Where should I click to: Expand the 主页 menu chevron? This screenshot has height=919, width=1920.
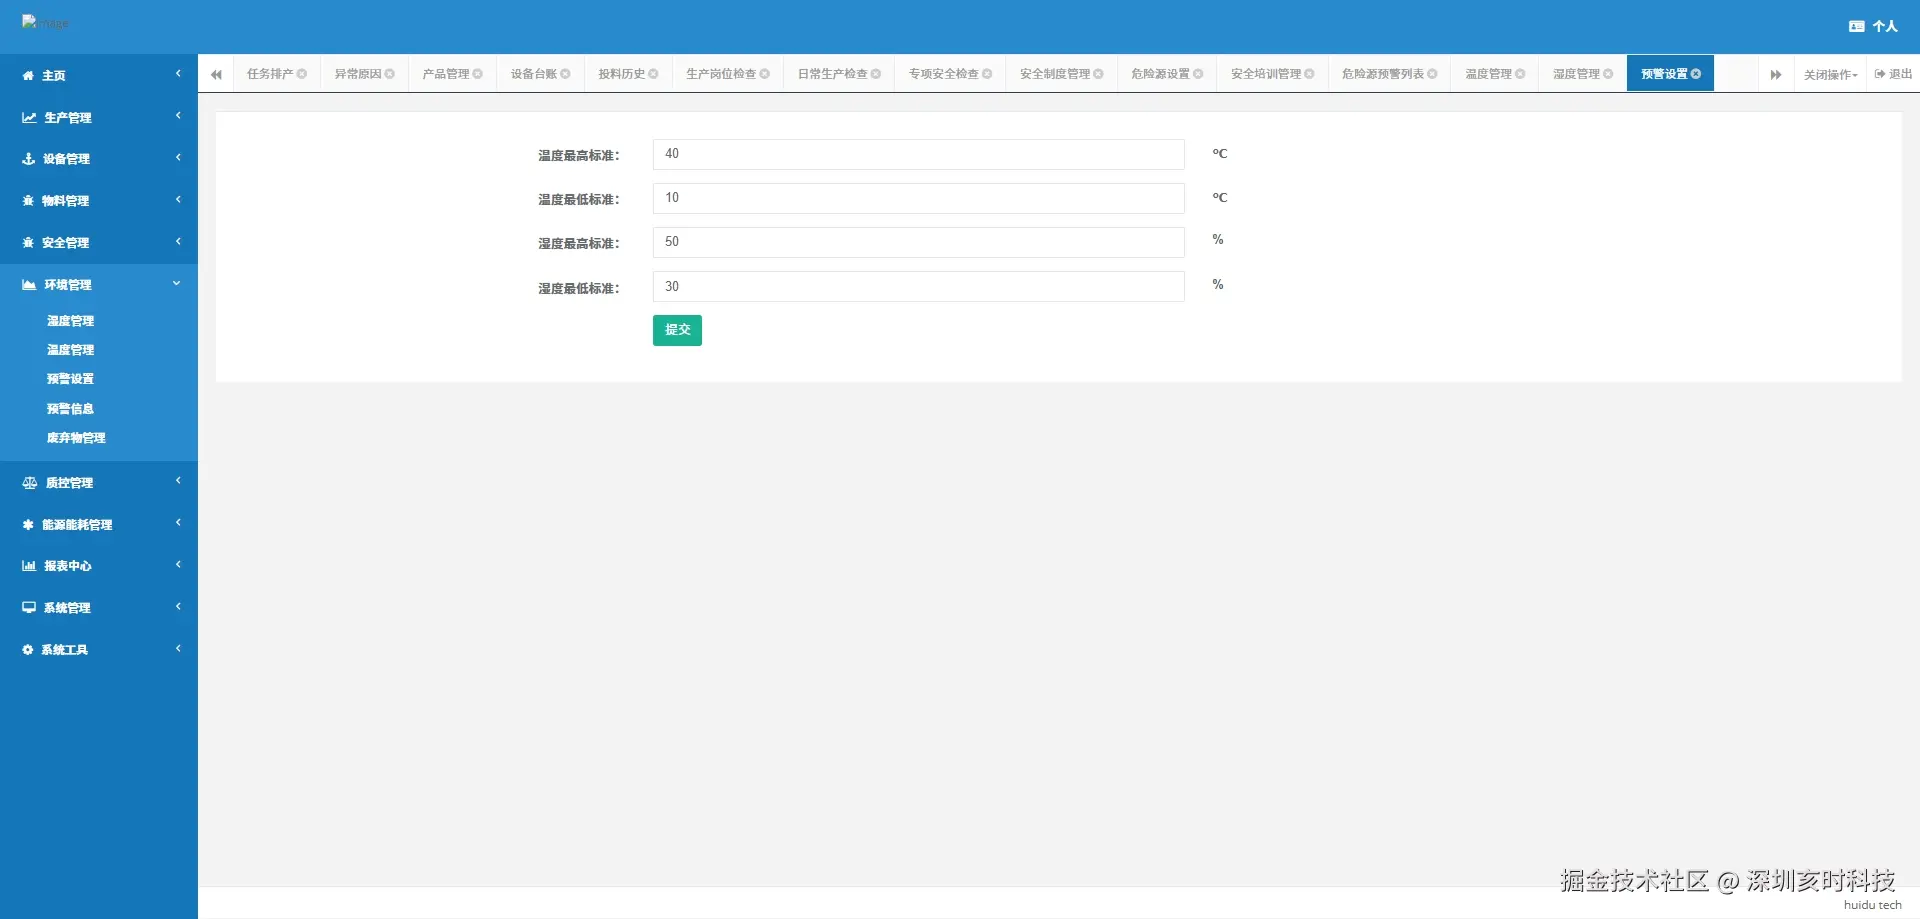(178, 74)
